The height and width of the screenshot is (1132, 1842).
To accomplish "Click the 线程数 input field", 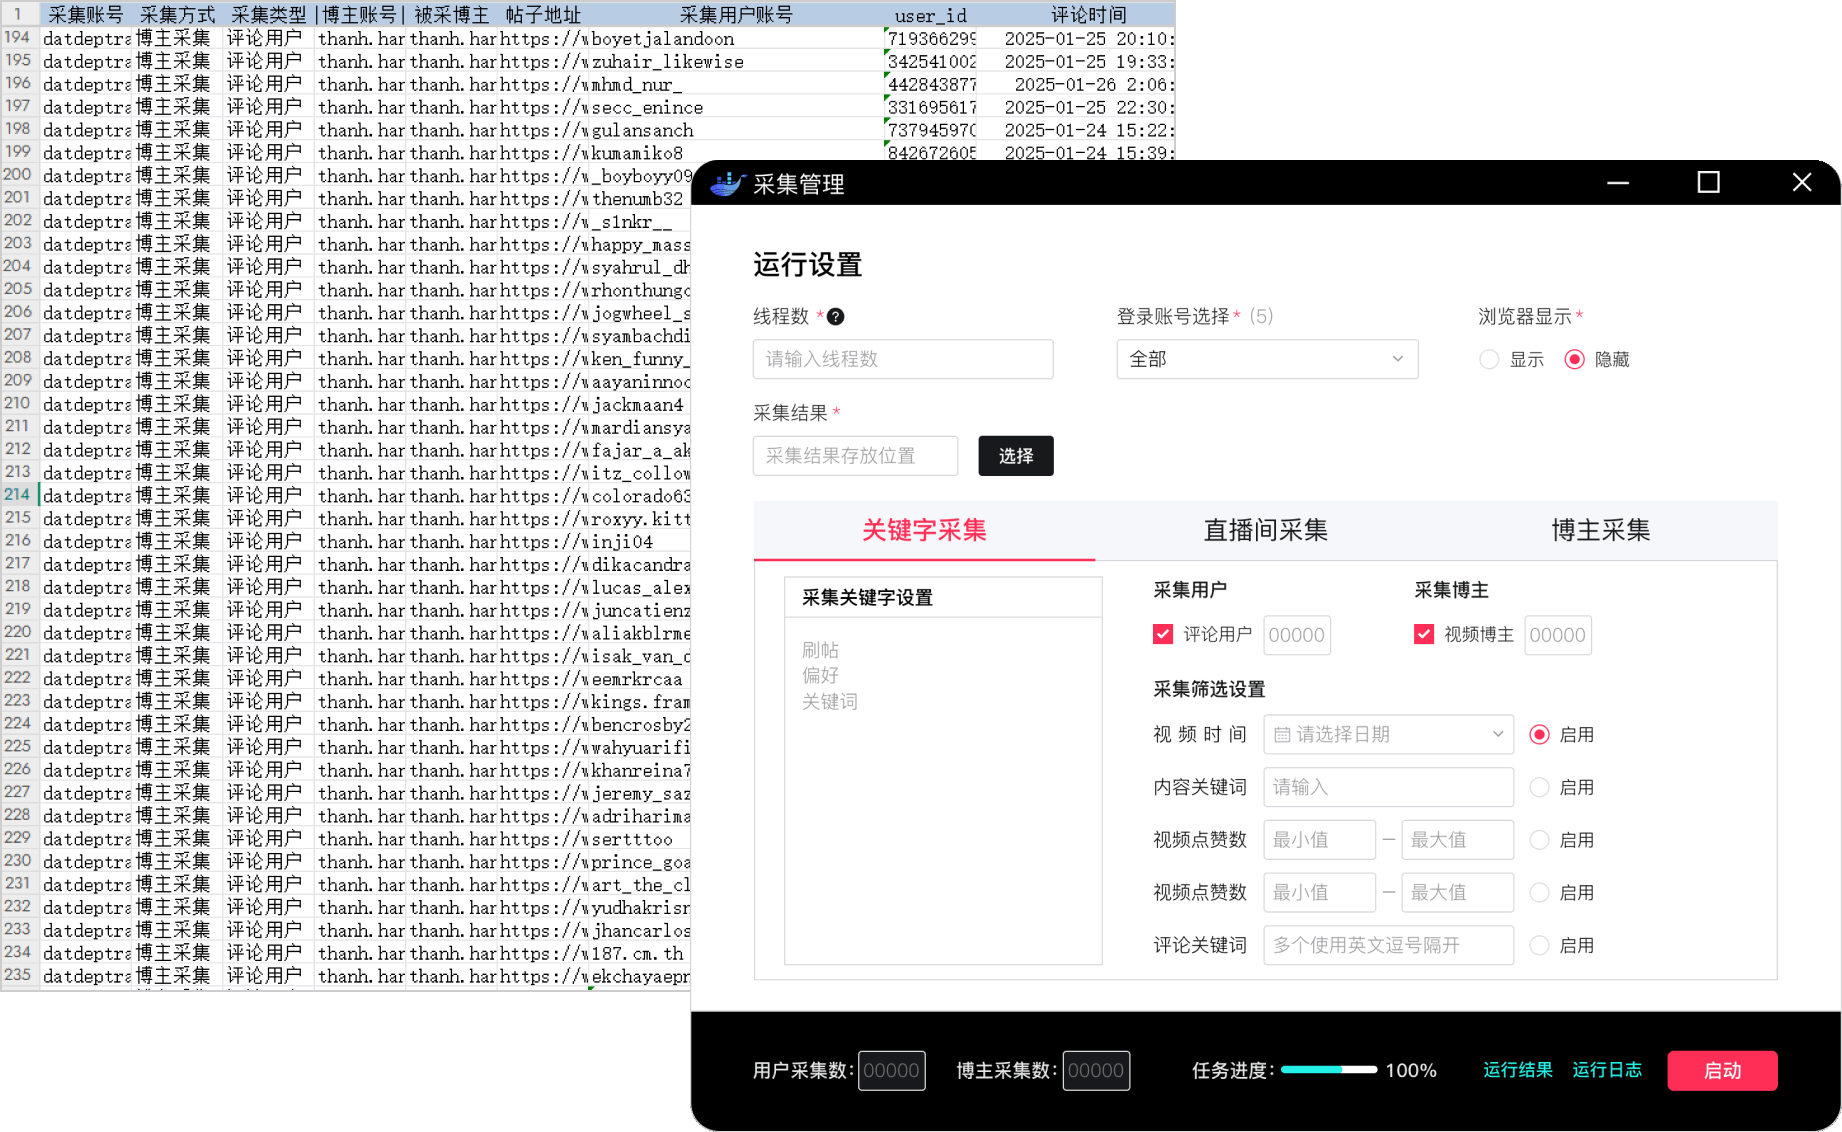I will [902, 360].
